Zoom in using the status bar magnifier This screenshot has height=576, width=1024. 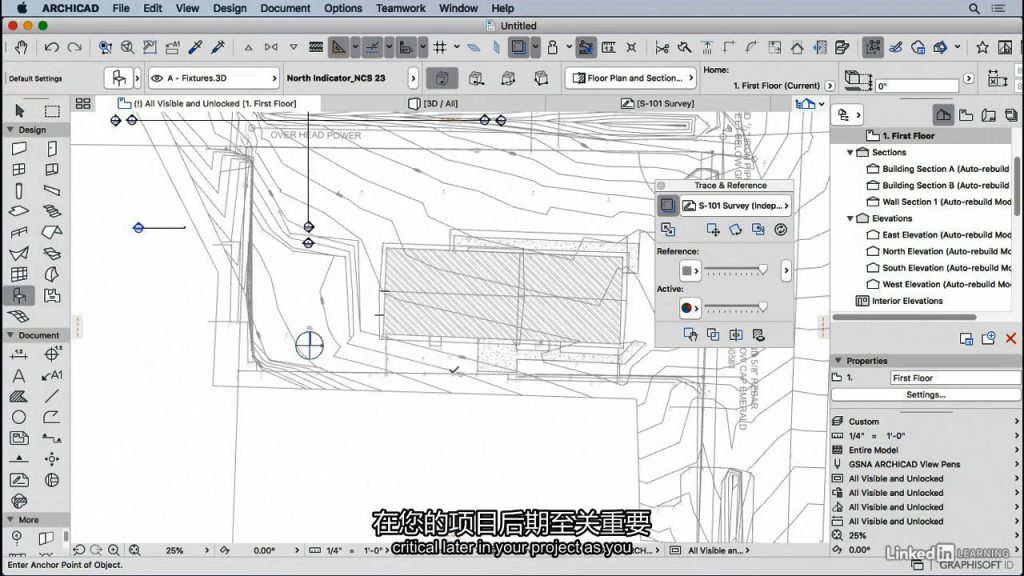point(114,551)
